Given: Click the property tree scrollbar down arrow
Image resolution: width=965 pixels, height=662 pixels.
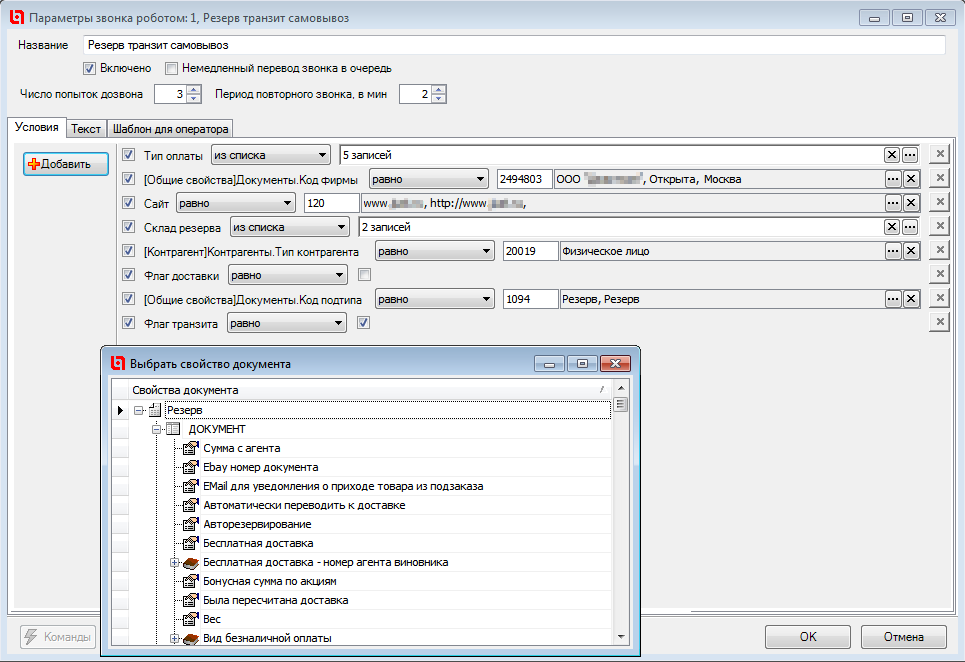Looking at the screenshot, I should tap(621, 637).
